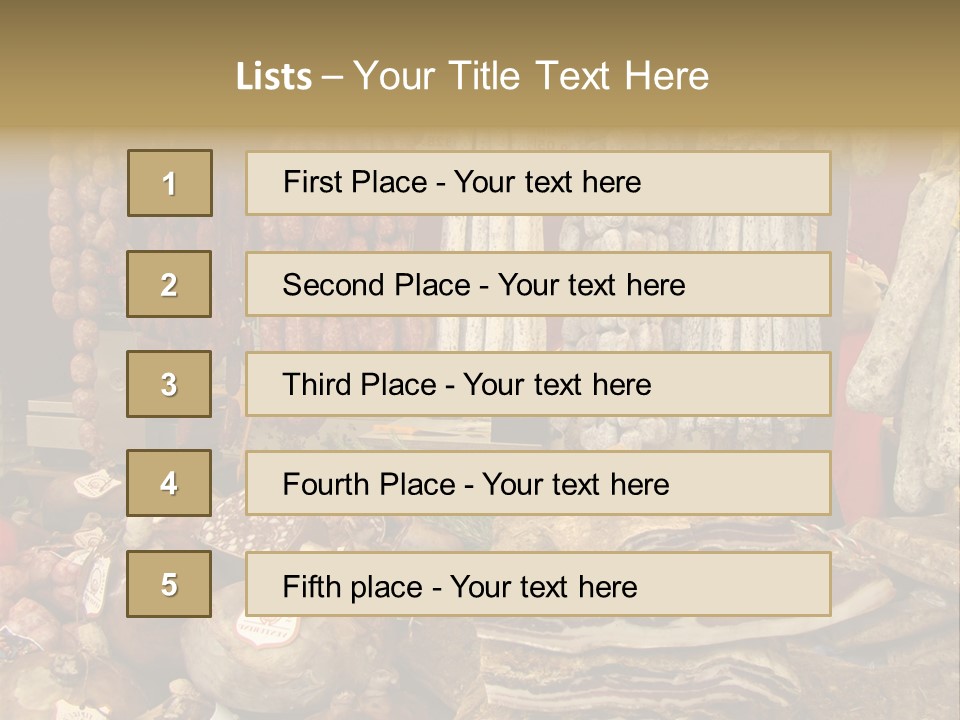The height and width of the screenshot is (720, 960).
Task: Click the Third Place text bar
Action: tap(538, 384)
